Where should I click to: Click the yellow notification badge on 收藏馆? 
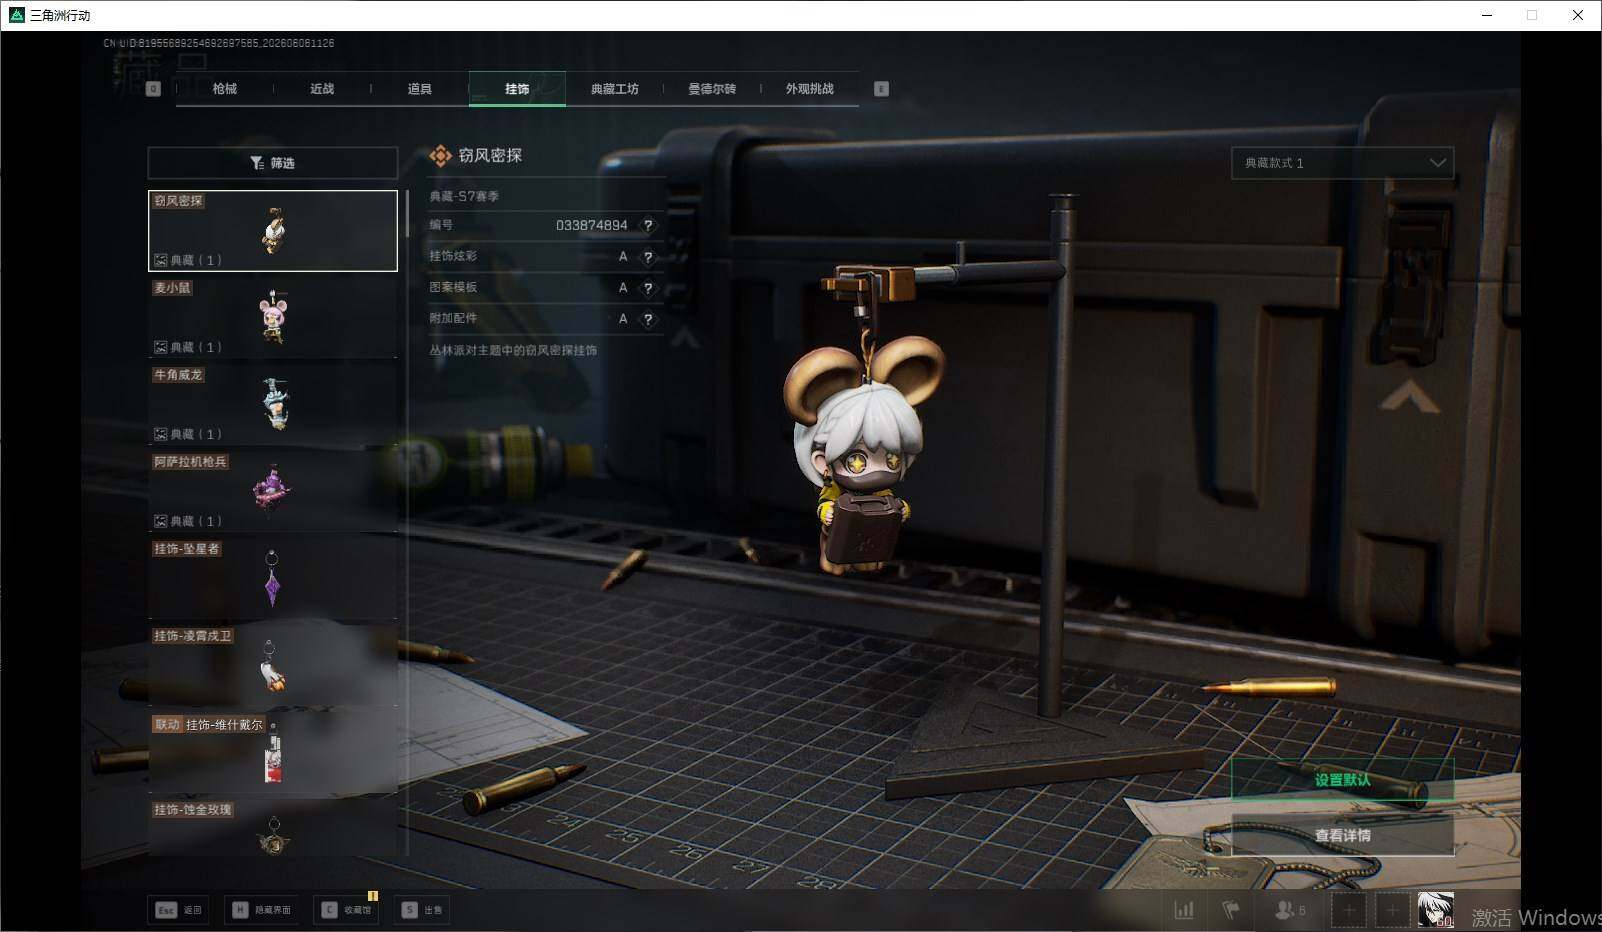[373, 896]
